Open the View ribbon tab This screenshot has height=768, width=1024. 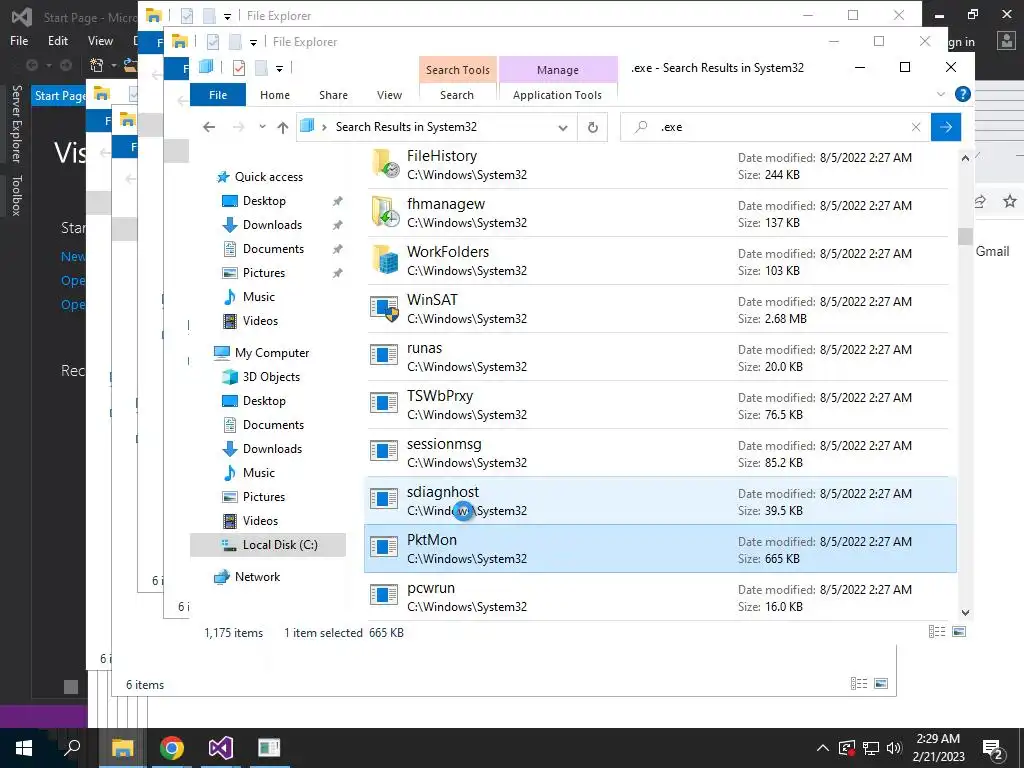tap(389, 95)
